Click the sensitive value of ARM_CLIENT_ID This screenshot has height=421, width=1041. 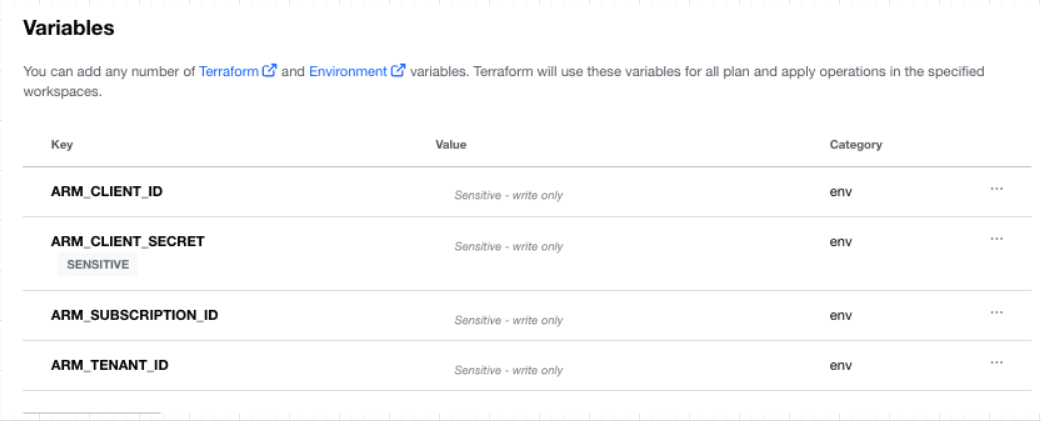click(508, 196)
